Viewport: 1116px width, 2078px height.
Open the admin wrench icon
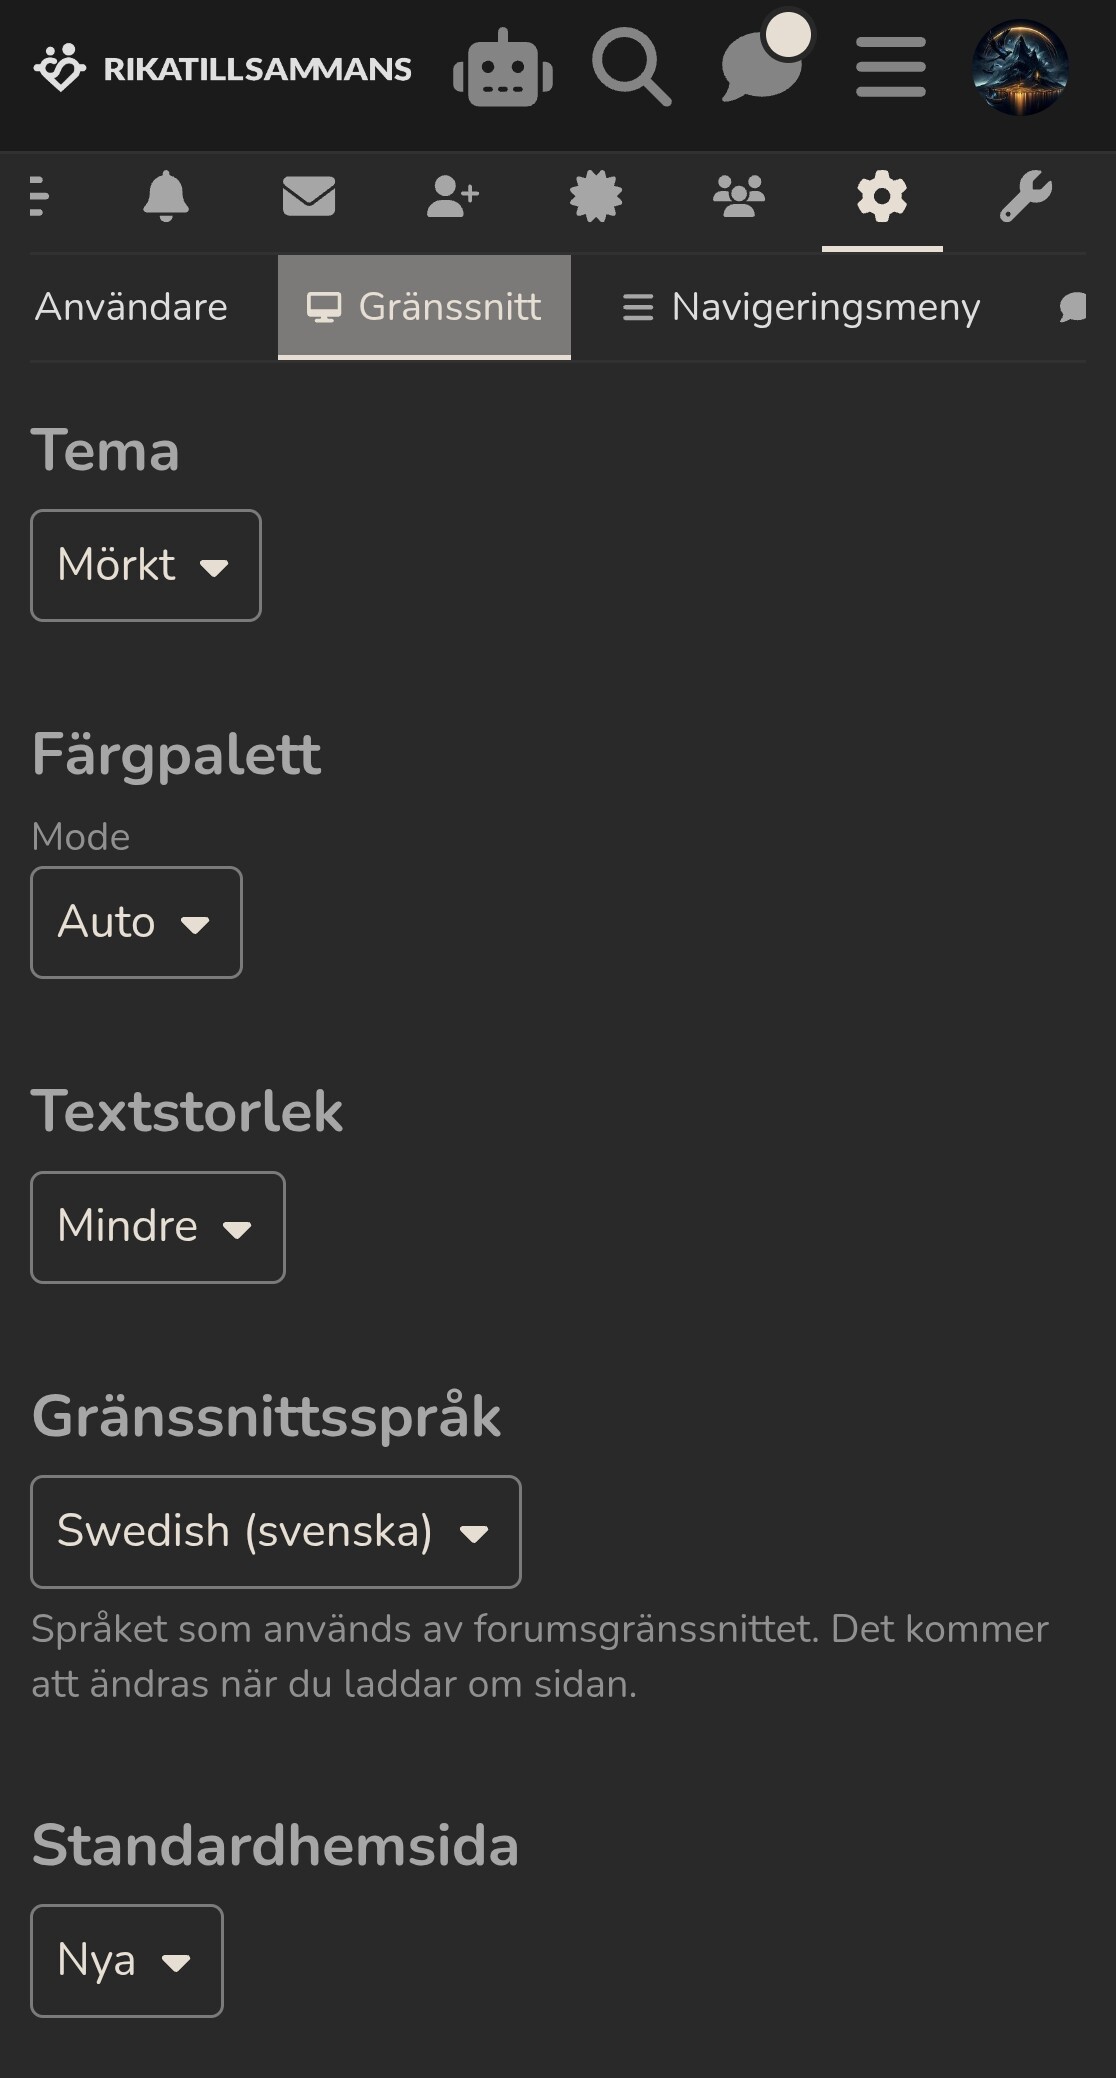(x=1025, y=196)
